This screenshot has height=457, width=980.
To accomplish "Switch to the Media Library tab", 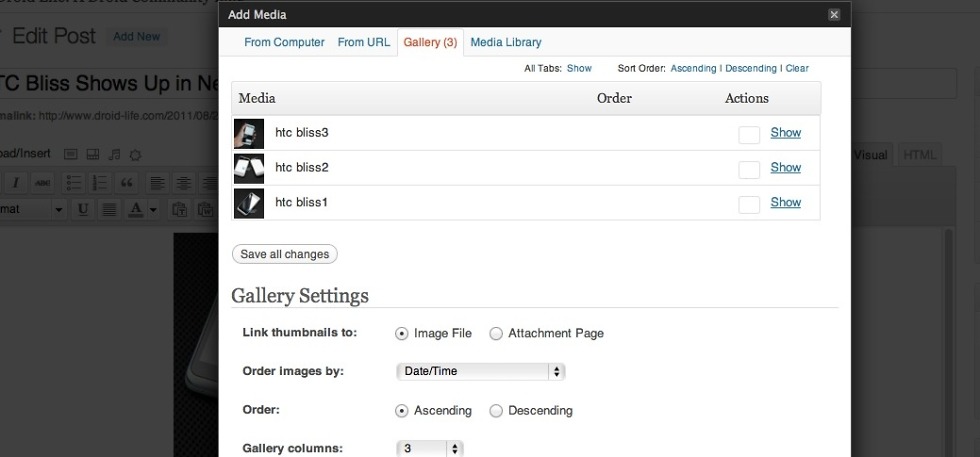I will (x=506, y=42).
